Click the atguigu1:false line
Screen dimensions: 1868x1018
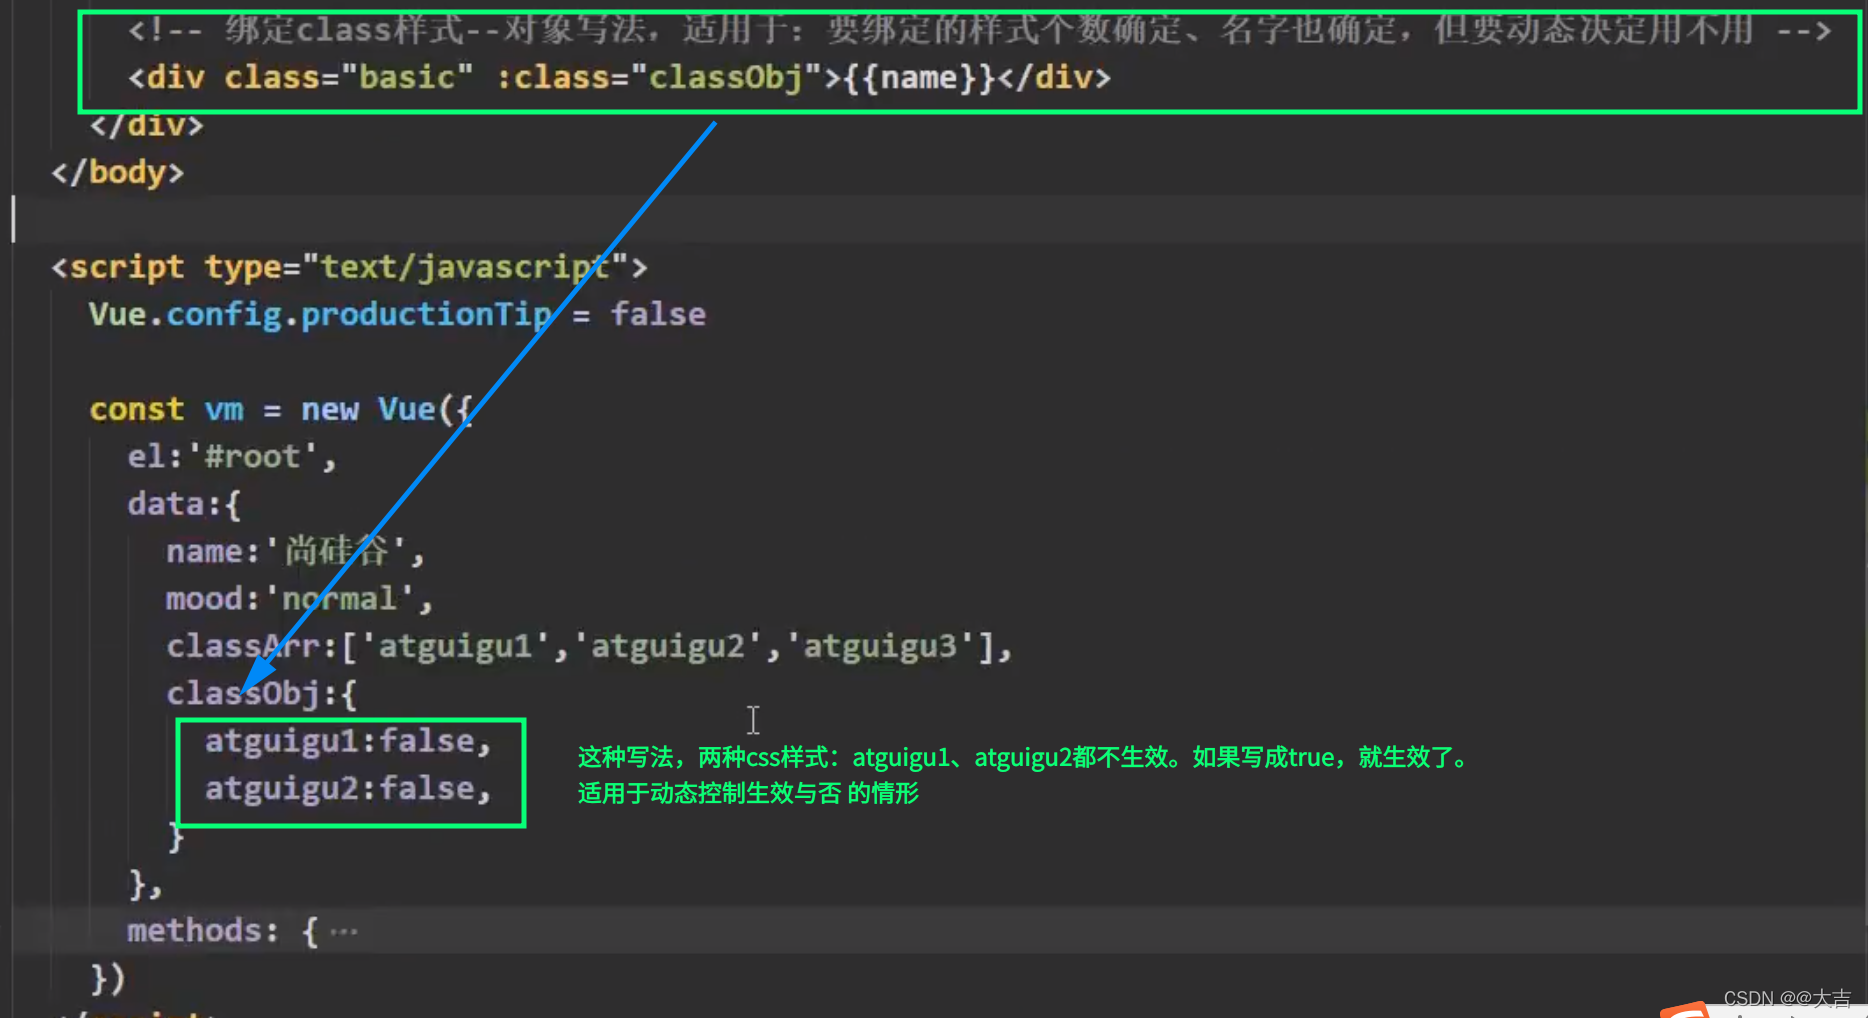coord(348,741)
